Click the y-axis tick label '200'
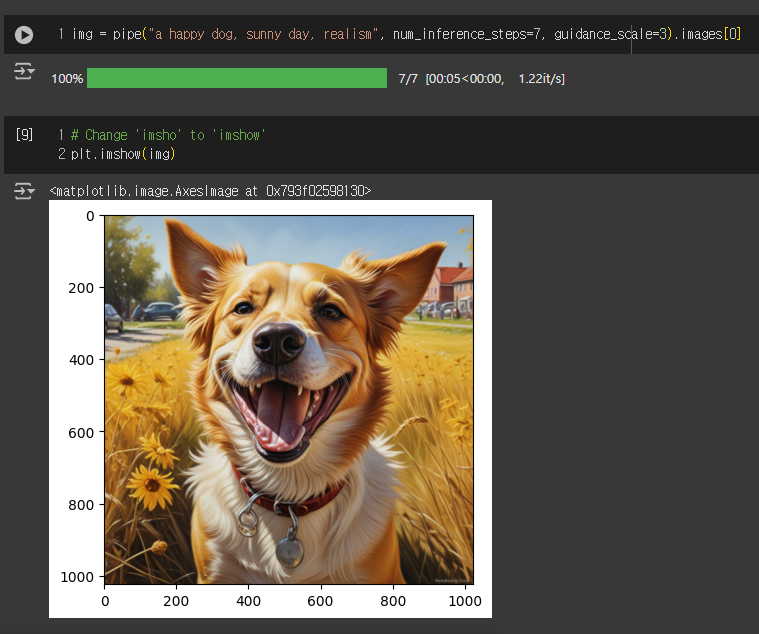The width and height of the screenshot is (759, 634). pyautogui.click(x=81, y=288)
